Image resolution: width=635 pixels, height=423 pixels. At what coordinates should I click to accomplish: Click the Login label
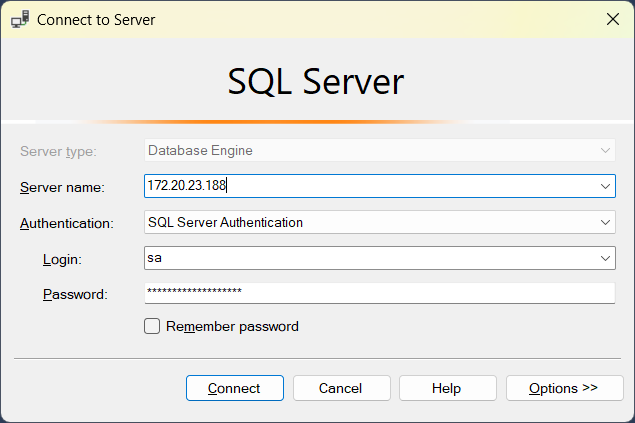(62, 259)
